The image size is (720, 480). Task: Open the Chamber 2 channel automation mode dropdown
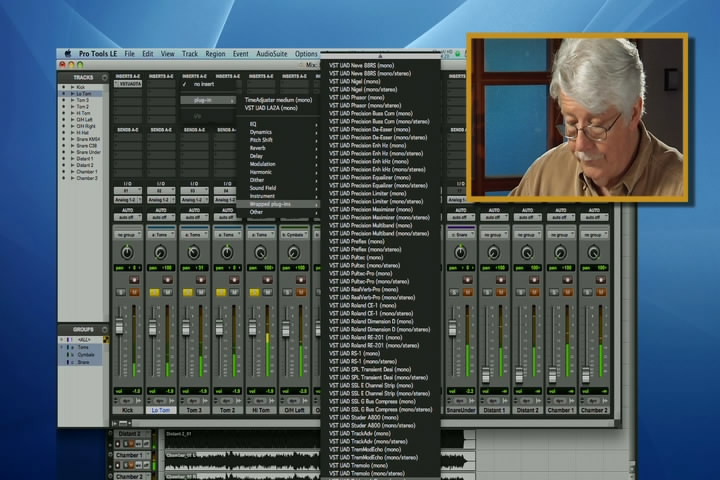tap(594, 217)
